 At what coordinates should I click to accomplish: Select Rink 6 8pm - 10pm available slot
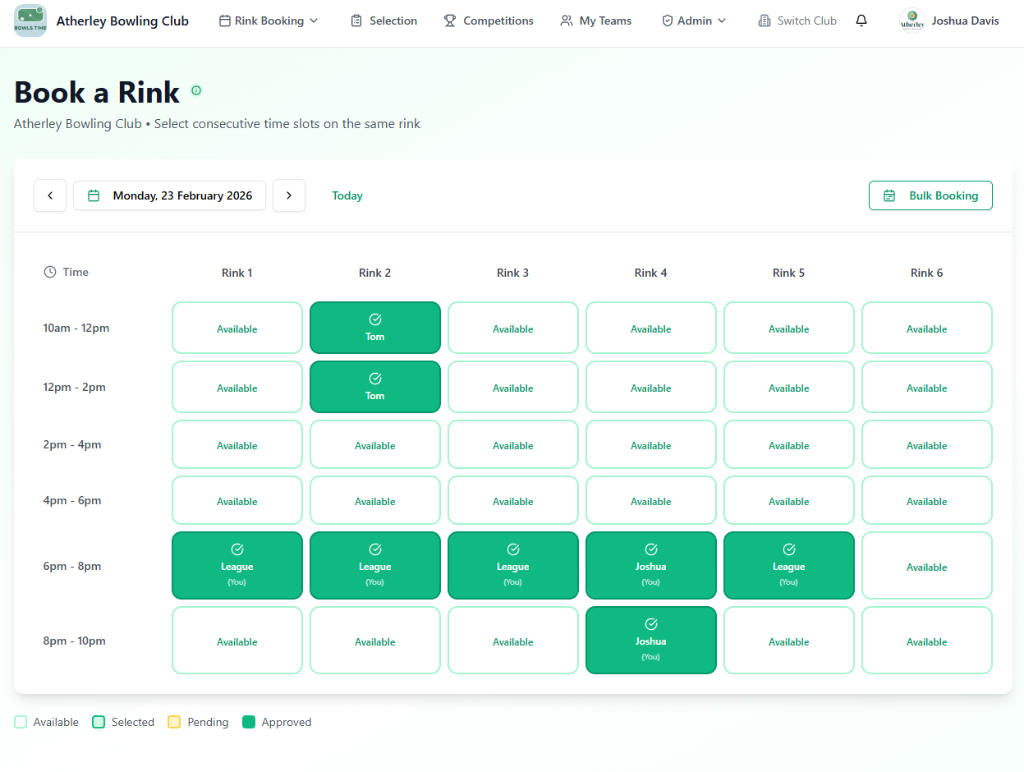click(x=927, y=640)
